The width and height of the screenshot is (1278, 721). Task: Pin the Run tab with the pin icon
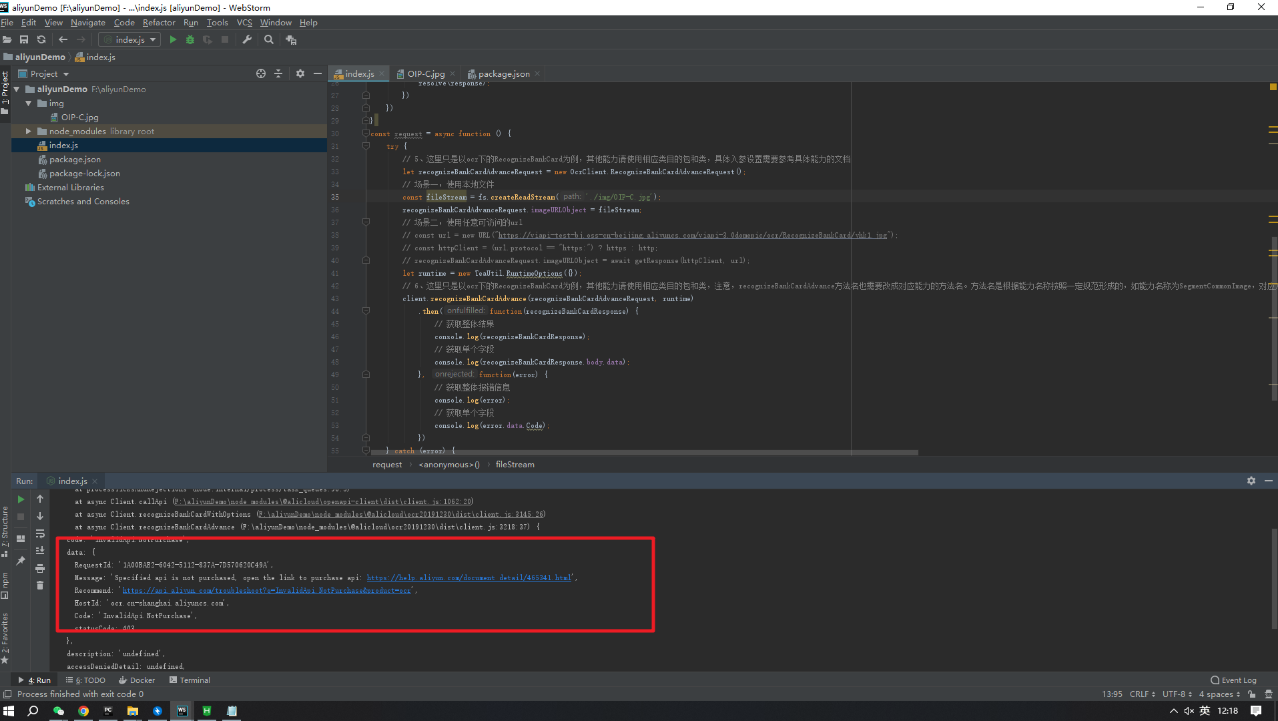[21, 561]
